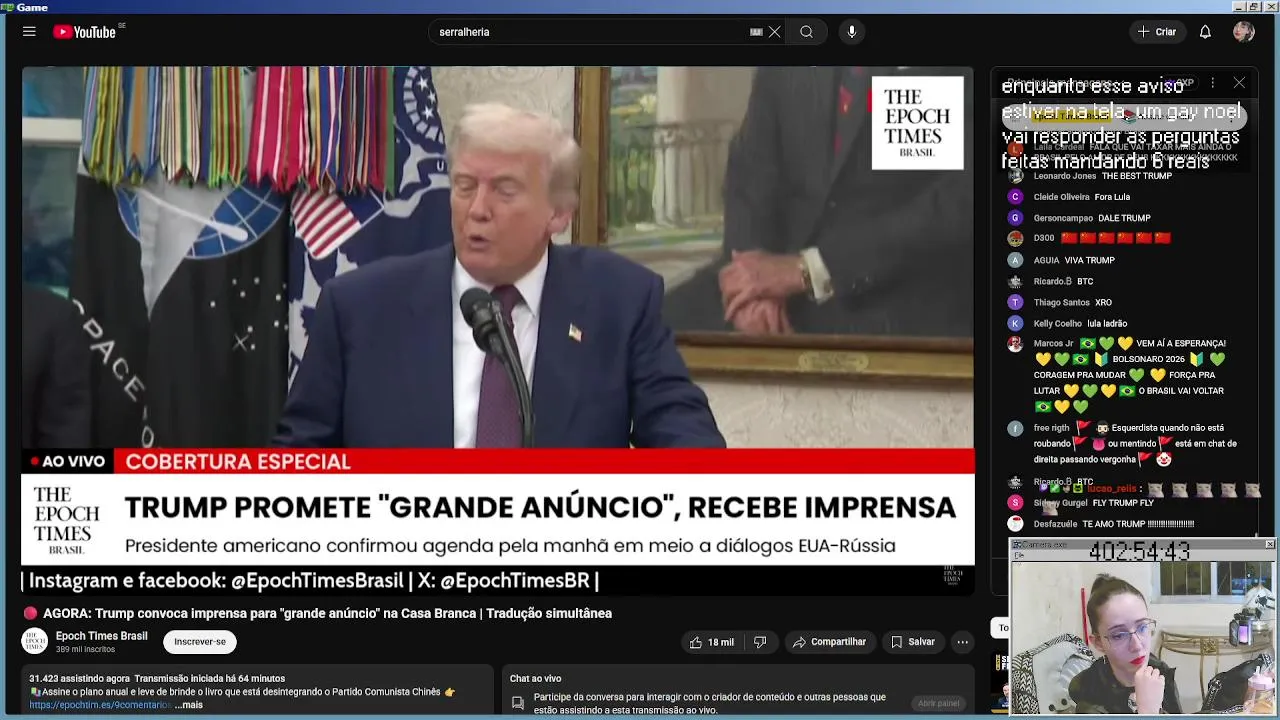This screenshot has height=720, width=1280.
Task: Click Cleide Oliveira's avatar in chat
Action: [1015, 197]
